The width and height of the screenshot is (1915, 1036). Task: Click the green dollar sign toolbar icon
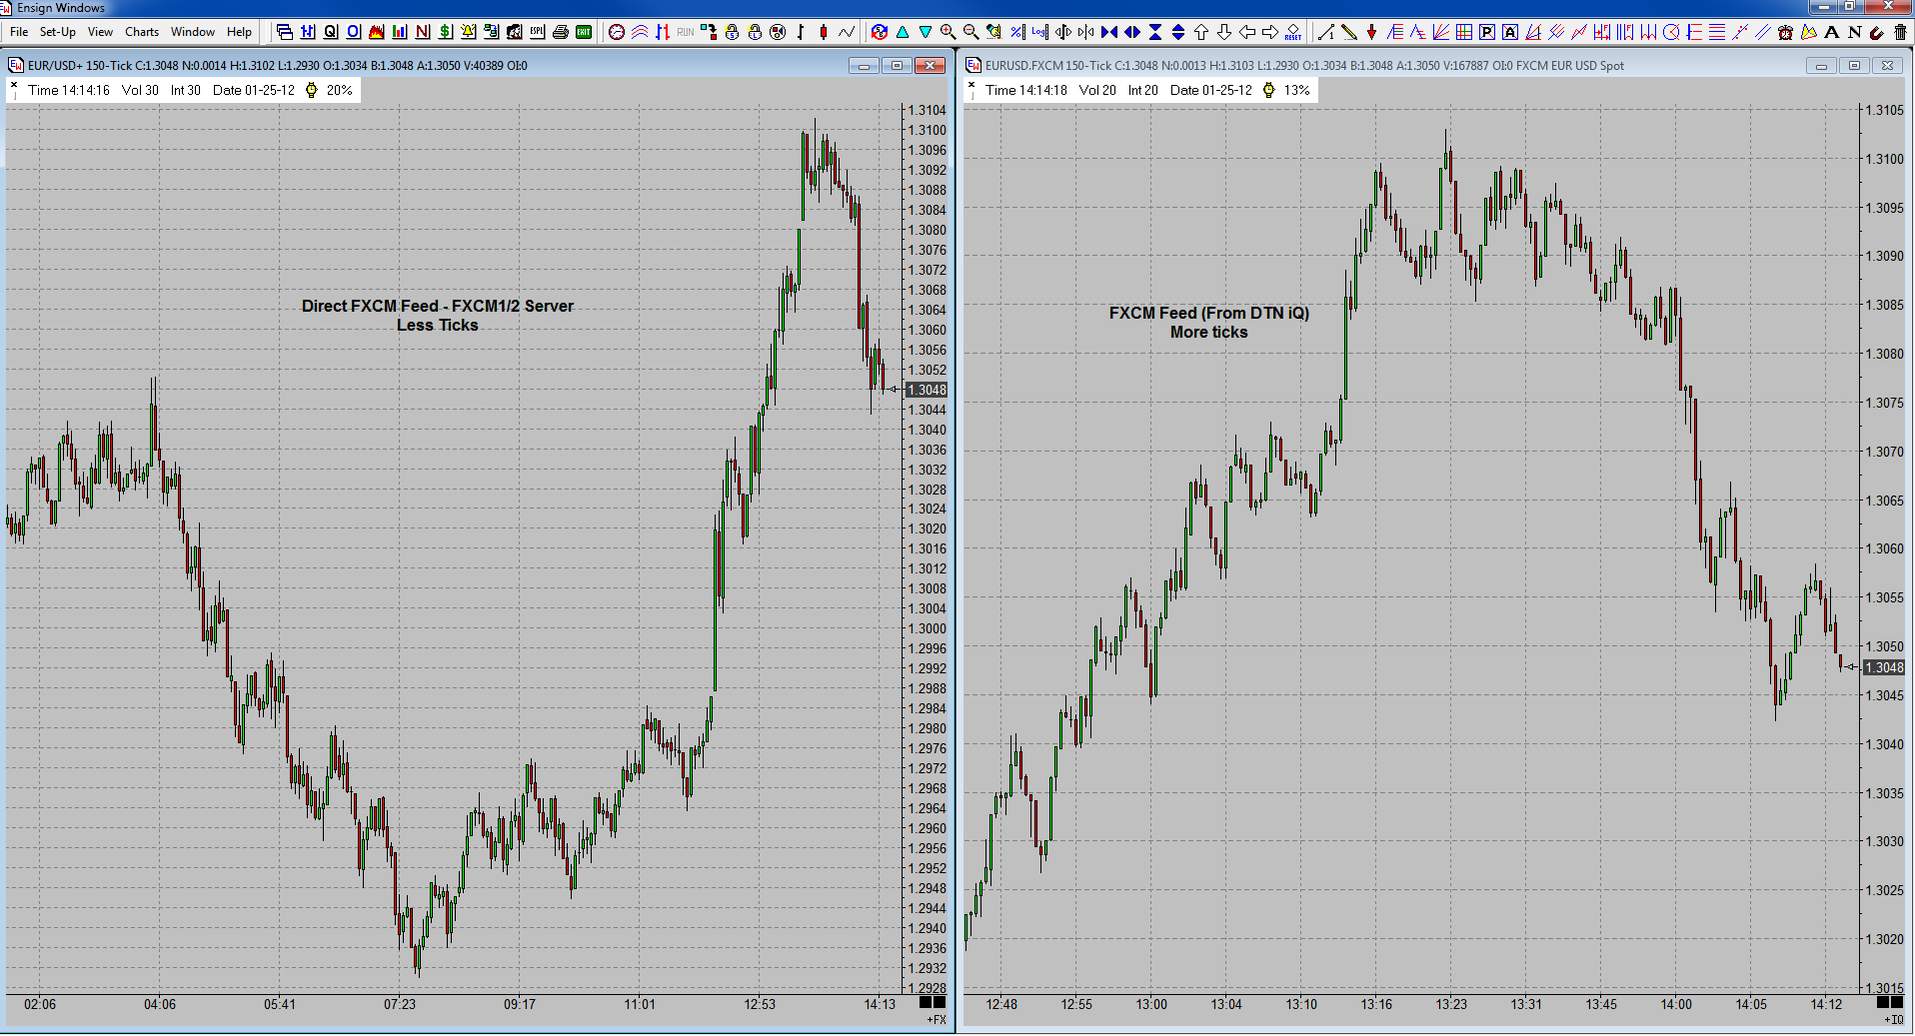coord(445,32)
